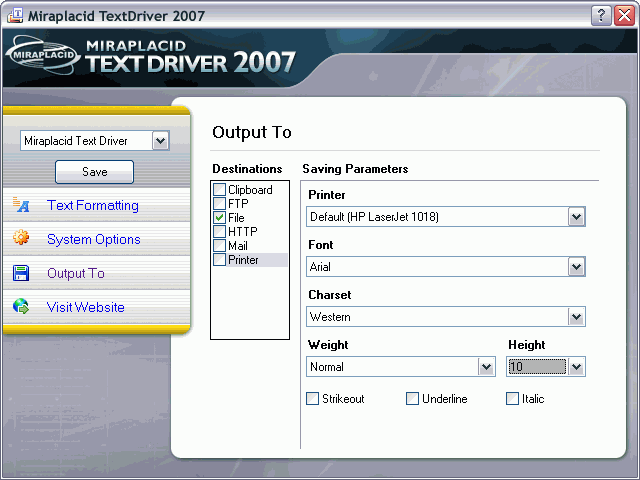Open the Weight dropdown arrow
Viewport: 640px width, 480px height.
[487, 367]
